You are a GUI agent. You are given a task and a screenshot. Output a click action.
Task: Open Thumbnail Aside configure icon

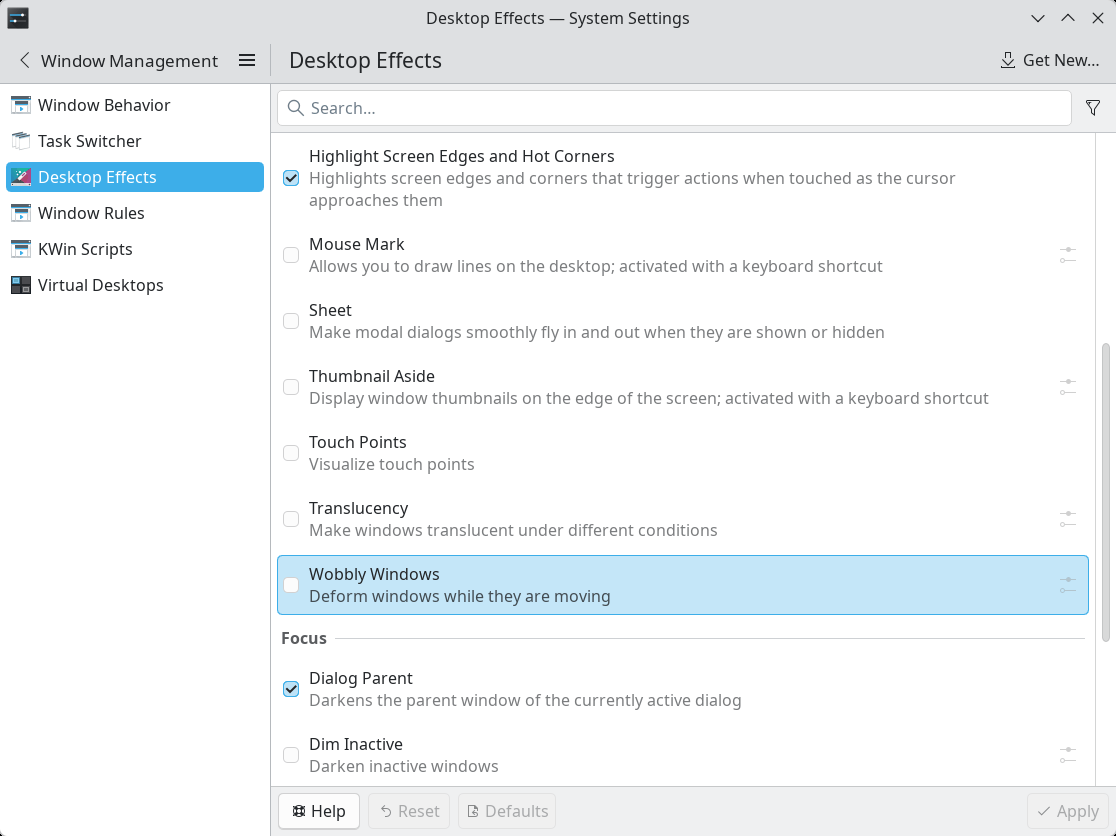point(1067,387)
